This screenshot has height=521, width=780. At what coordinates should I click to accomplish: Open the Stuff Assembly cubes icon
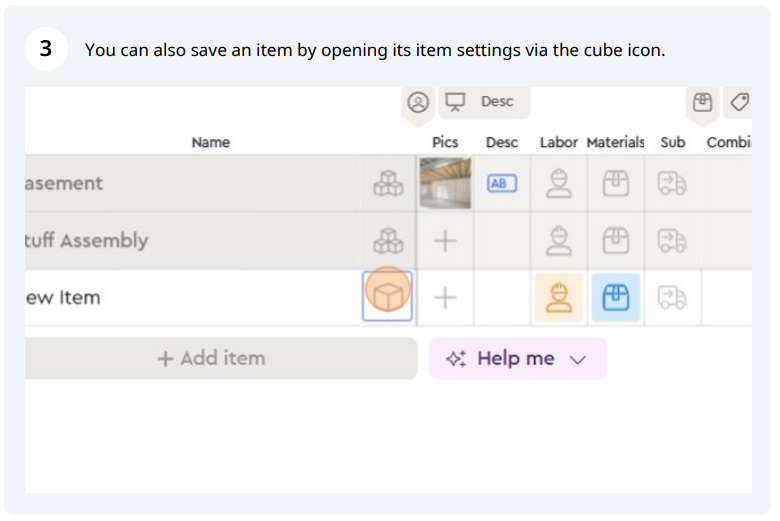pos(388,241)
